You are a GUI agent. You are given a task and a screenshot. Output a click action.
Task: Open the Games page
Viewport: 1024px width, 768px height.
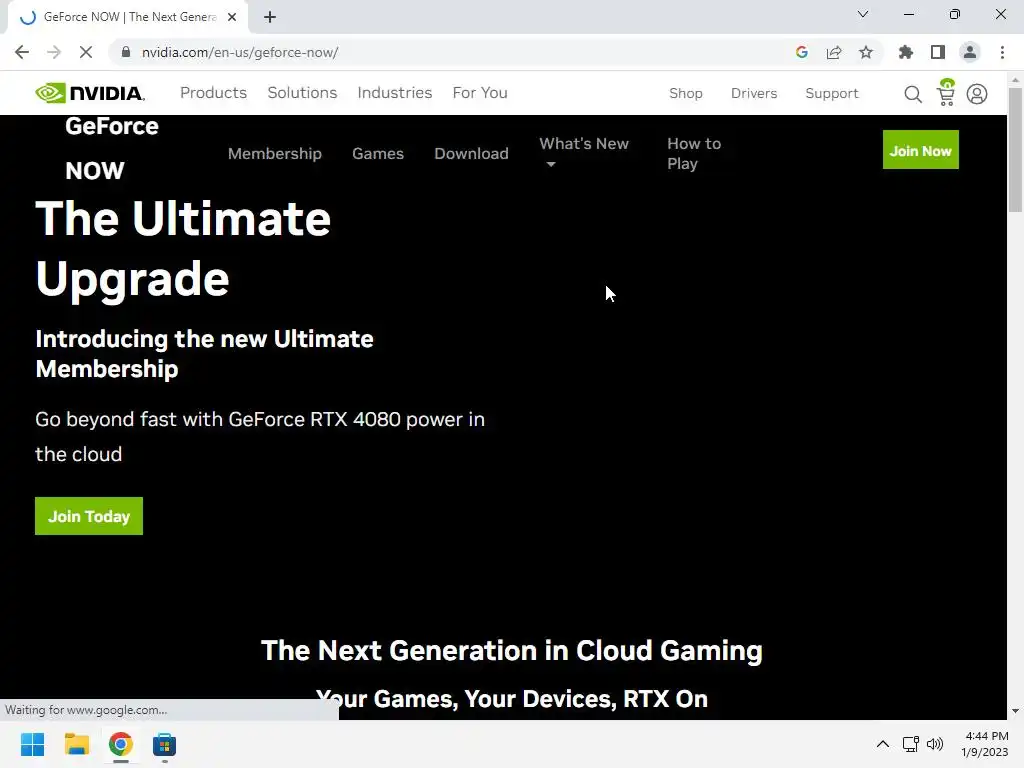pyautogui.click(x=378, y=153)
